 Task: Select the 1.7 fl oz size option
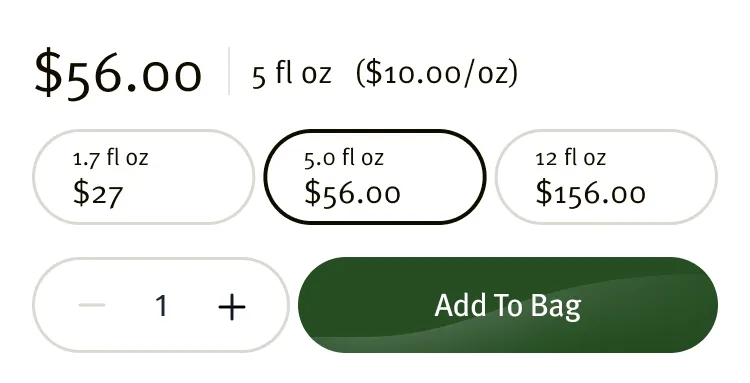[x=143, y=176]
